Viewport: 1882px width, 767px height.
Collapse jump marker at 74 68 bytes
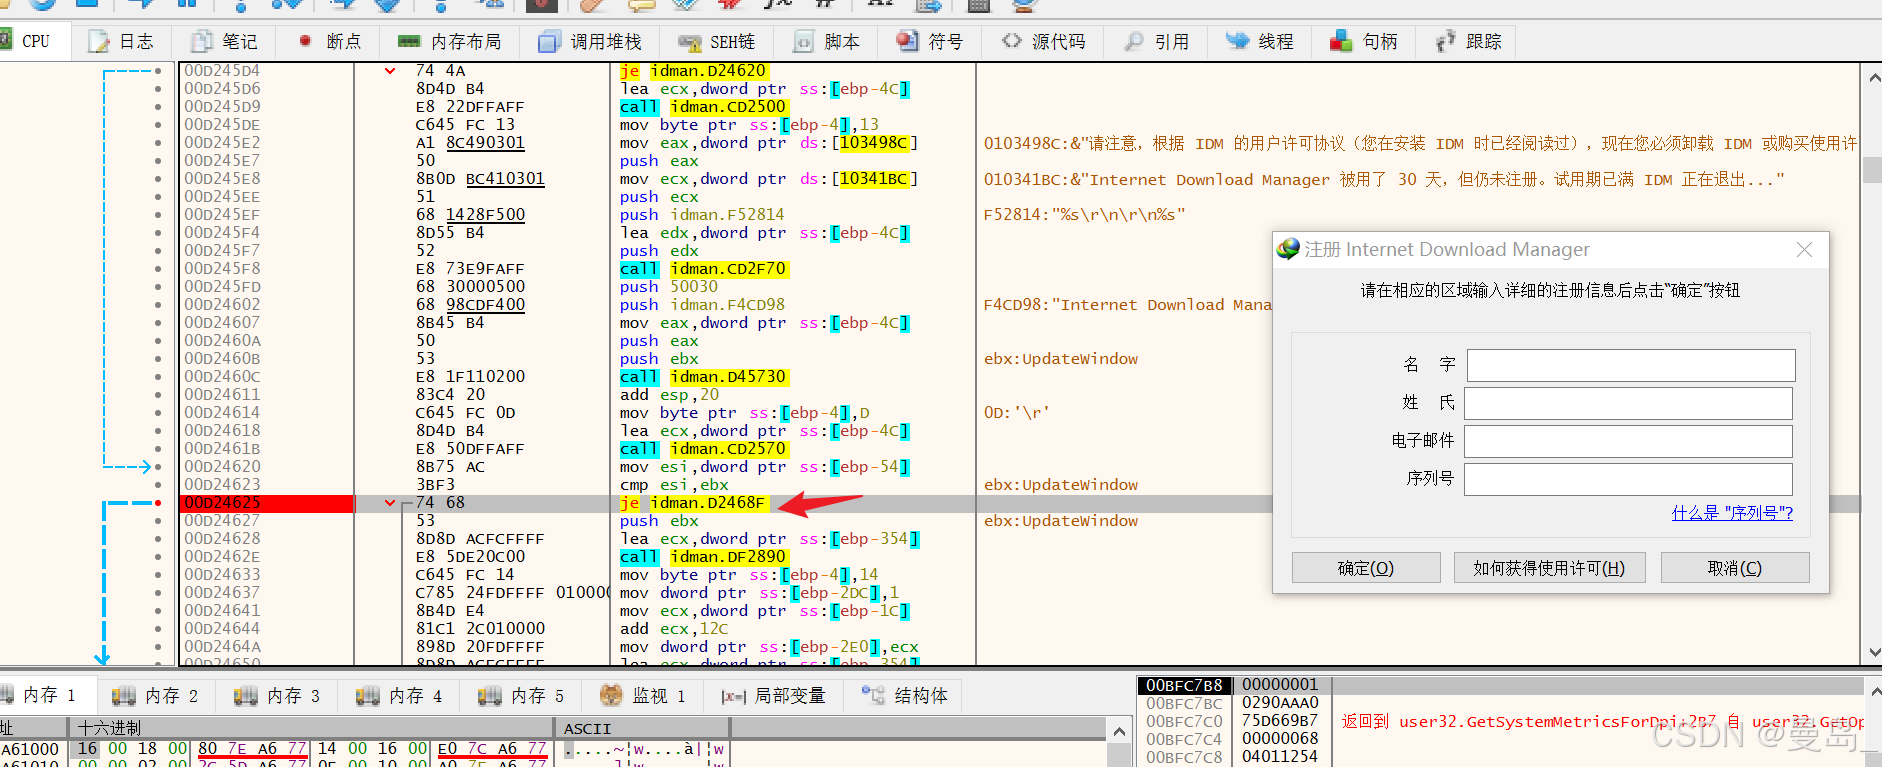pyautogui.click(x=390, y=503)
